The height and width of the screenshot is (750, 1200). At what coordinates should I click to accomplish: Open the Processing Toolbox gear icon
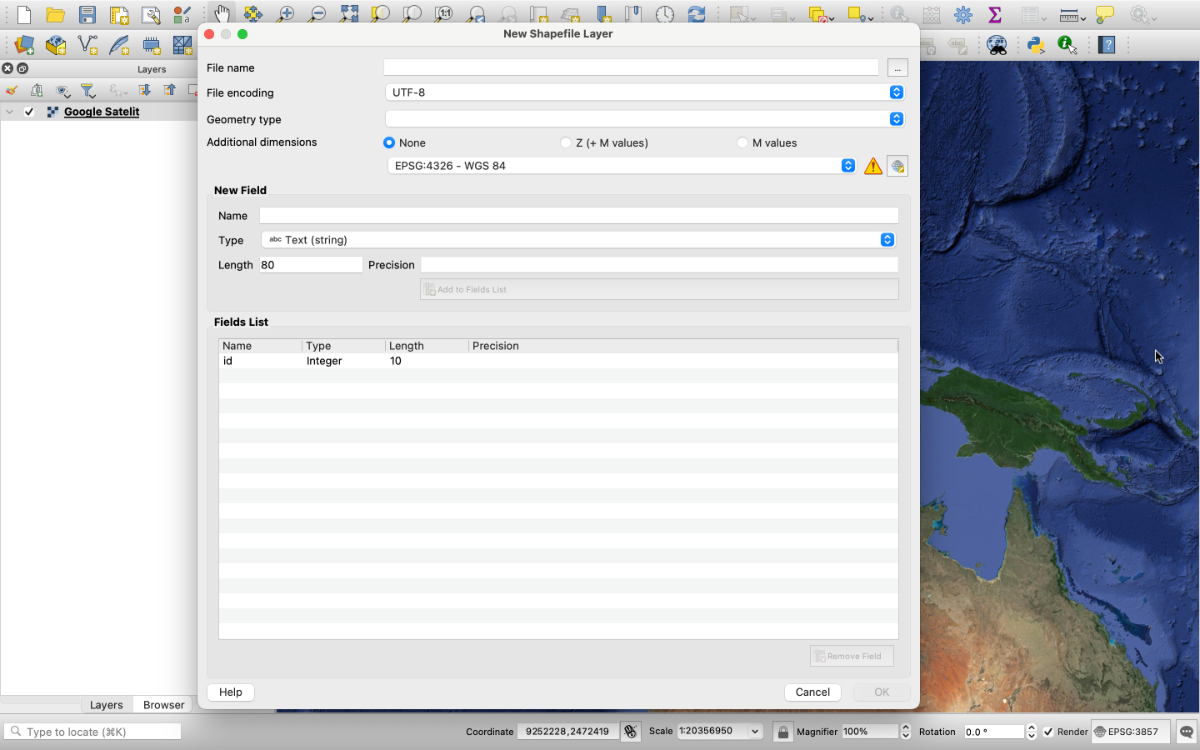963,15
